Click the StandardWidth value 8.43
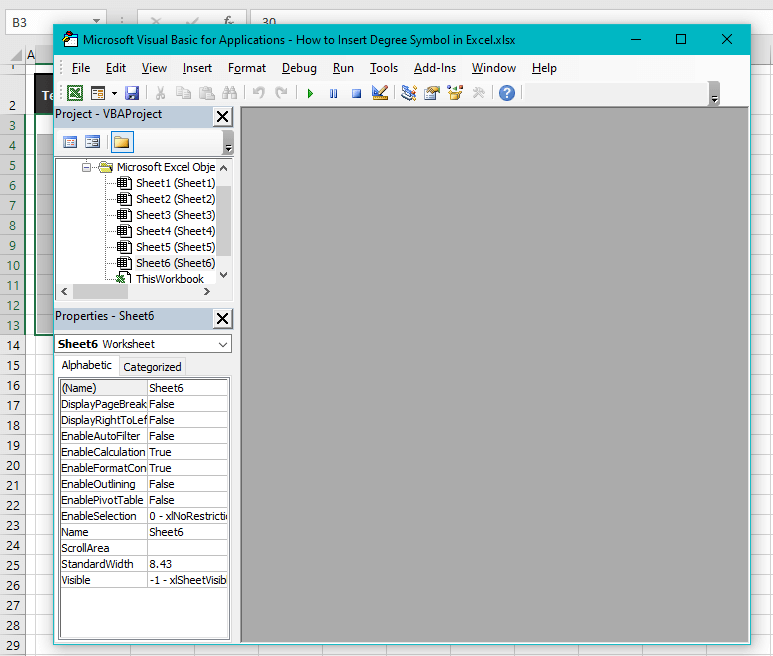This screenshot has height=656, width=773. click(187, 564)
